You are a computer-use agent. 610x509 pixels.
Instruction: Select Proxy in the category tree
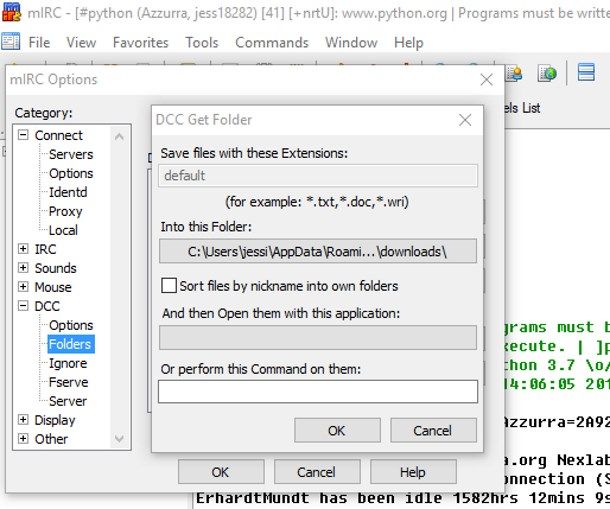65,211
